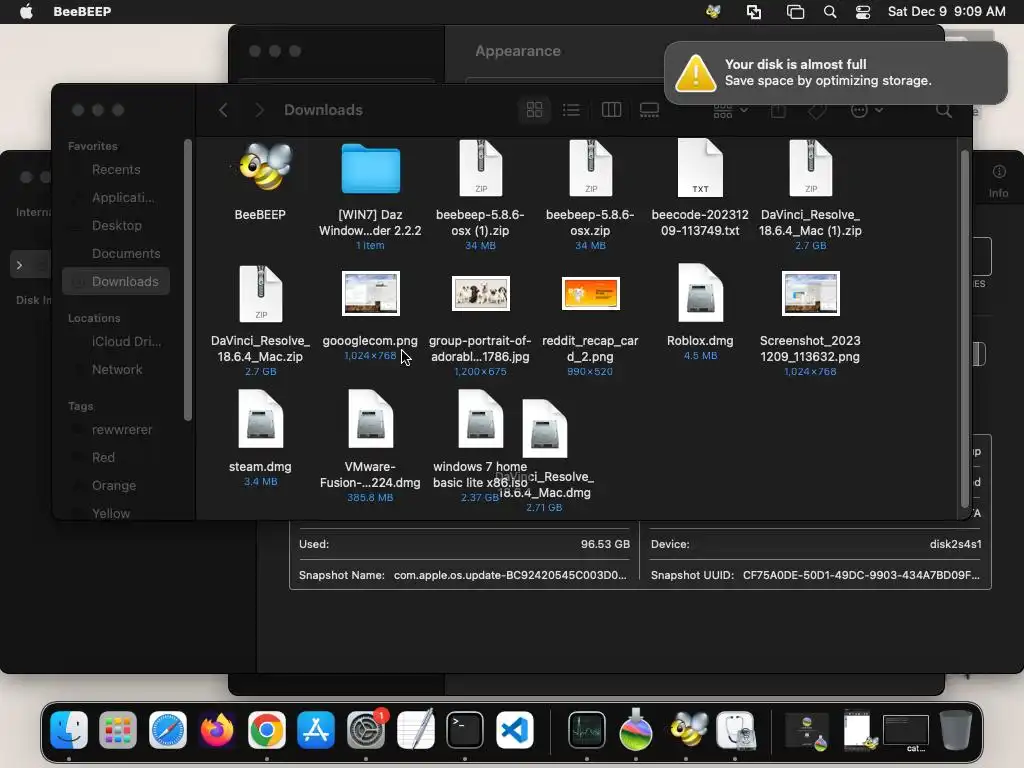Click the BeeBEEP menu bar status icon
1024x768 pixels.
click(713, 12)
